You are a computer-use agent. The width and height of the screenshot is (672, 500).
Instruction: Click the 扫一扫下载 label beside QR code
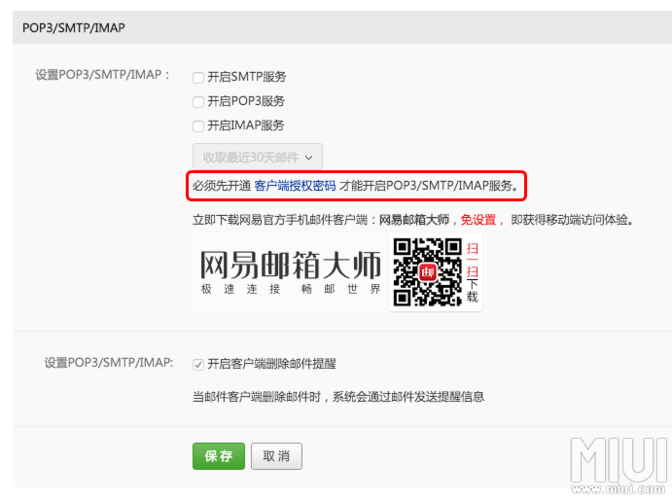(x=472, y=272)
